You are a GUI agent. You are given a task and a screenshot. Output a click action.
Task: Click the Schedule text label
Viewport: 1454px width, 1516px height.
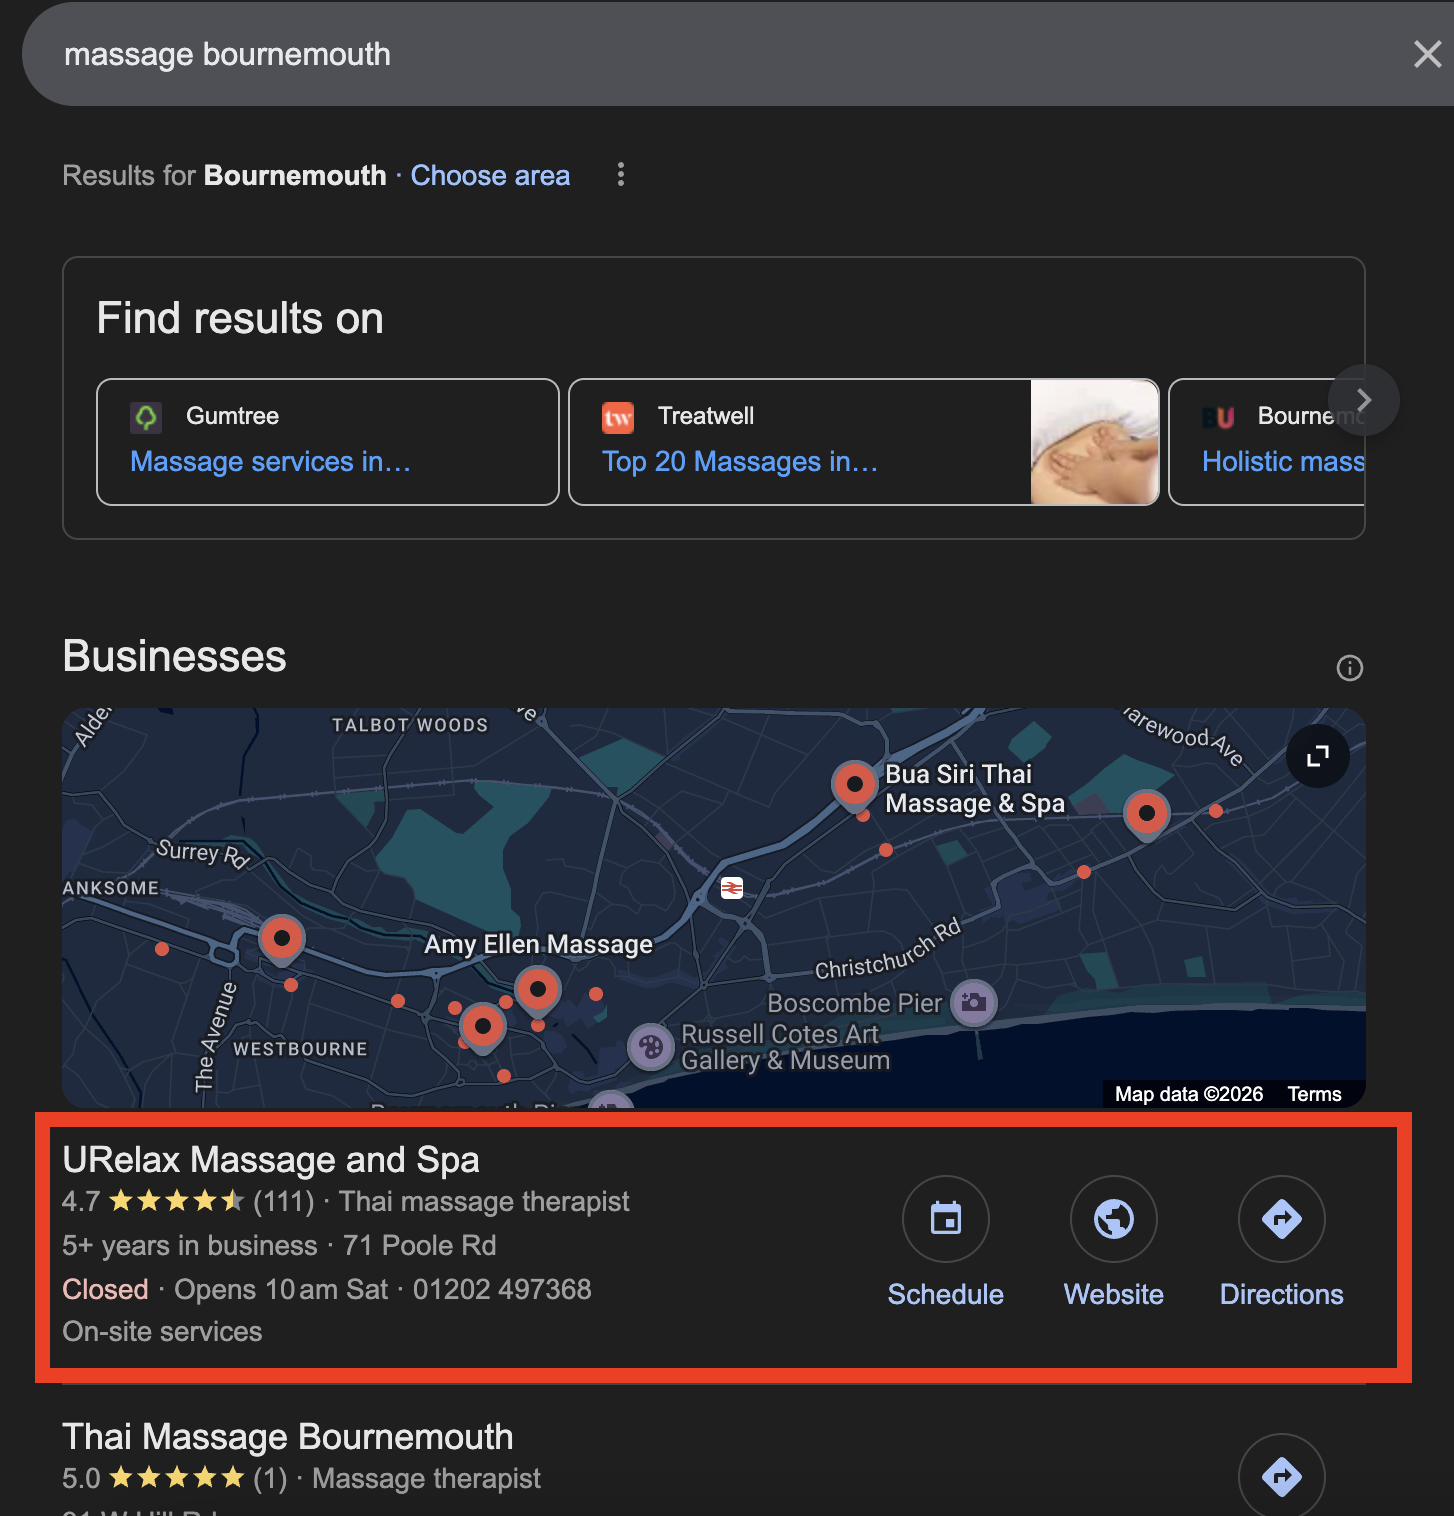[946, 1294]
